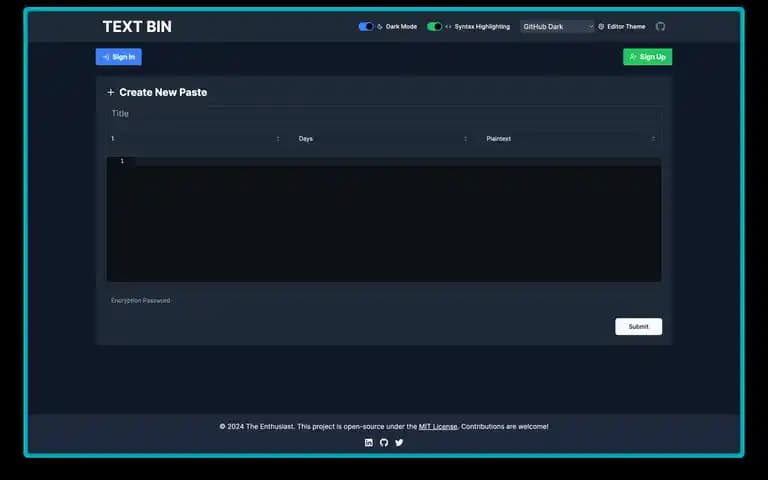Screen dimensions: 768x480
Task: Open the GitHub icon in footer
Action: (384, 443)
